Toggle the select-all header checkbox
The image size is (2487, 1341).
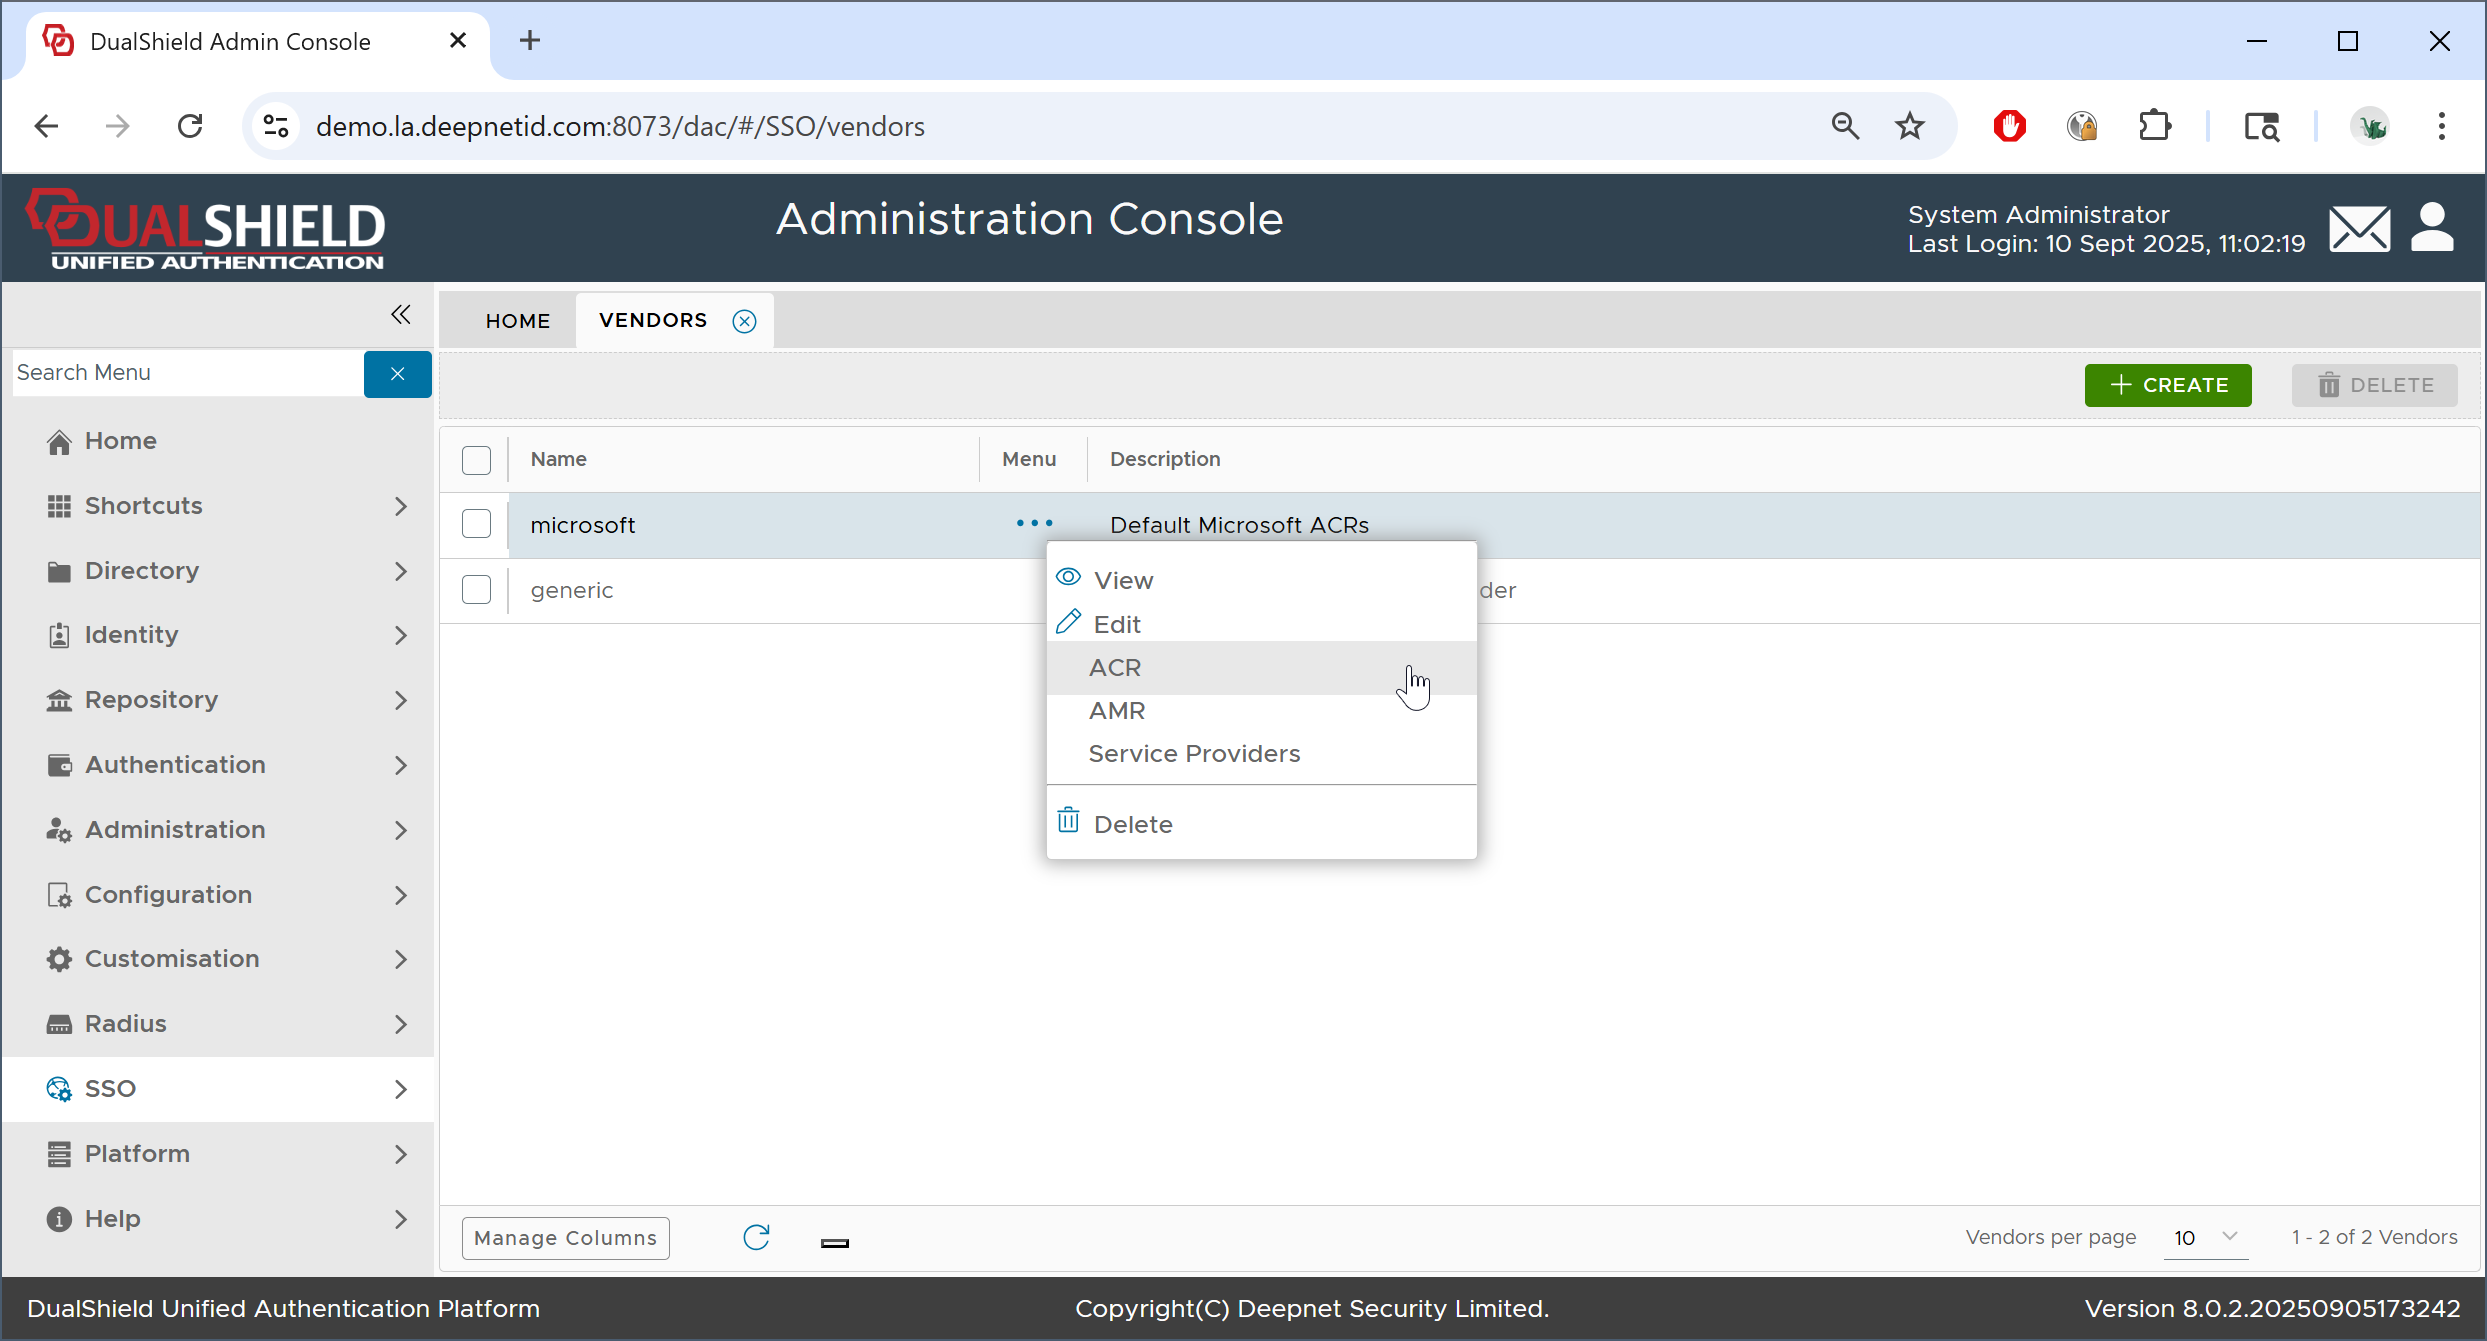[x=476, y=460]
